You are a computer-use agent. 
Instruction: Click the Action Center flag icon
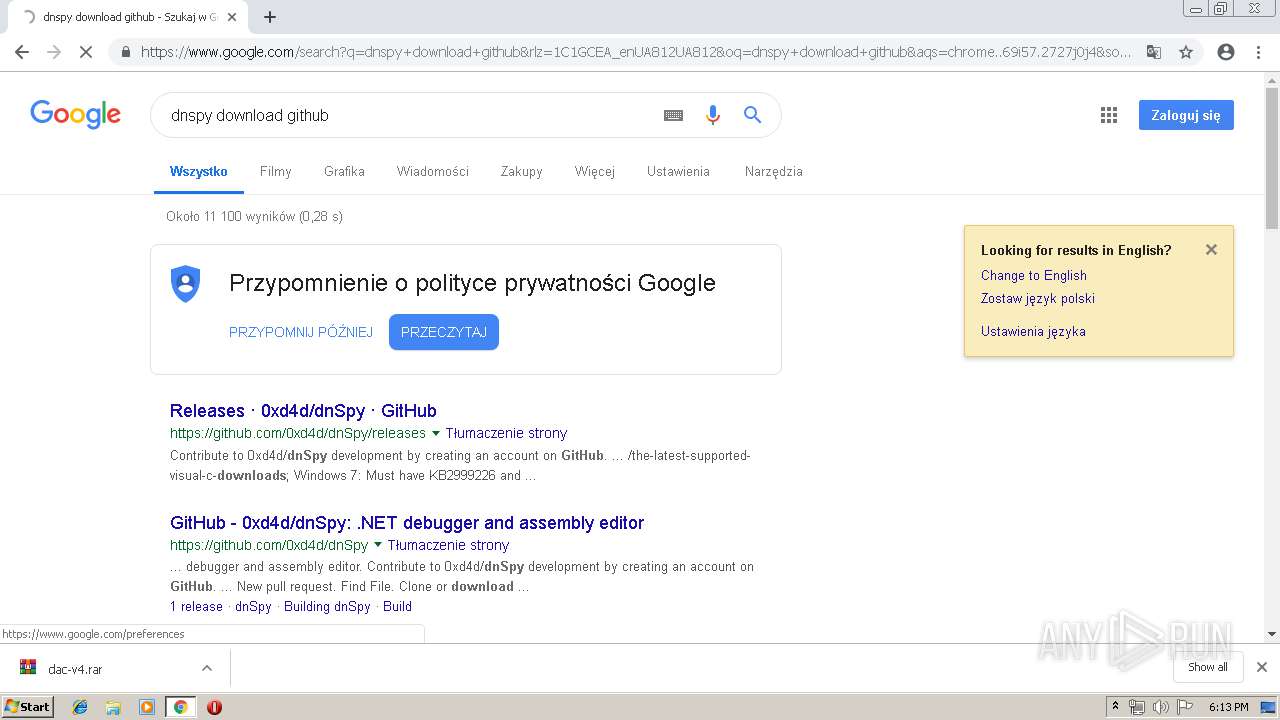[x=1184, y=707]
